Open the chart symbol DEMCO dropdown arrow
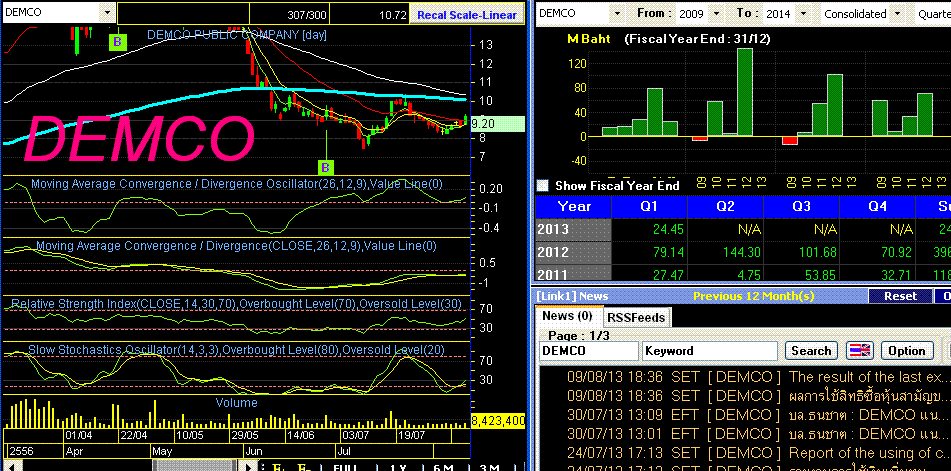Screen dimensions: 951x471 click(107, 13)
